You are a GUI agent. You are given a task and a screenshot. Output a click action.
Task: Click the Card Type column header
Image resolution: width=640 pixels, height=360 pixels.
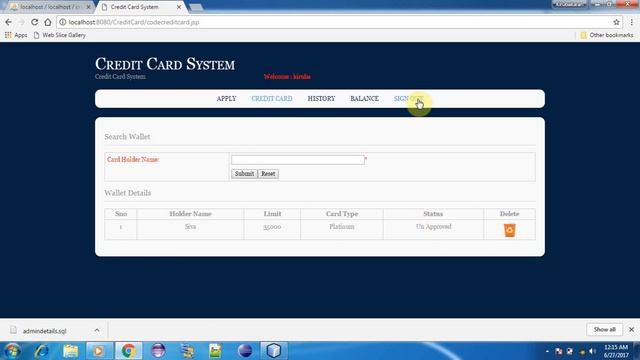tap(342, 214)
